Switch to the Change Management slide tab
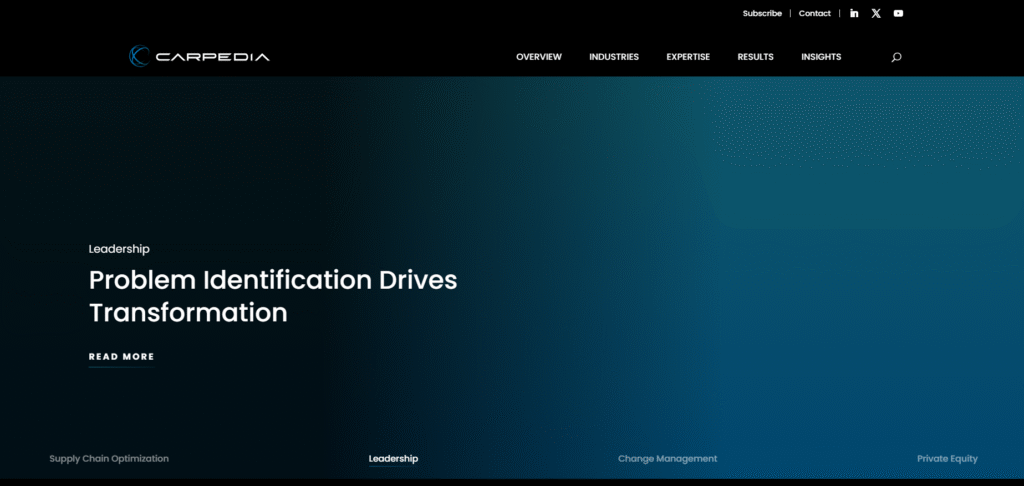1024x486 pixels. (667, 458)
